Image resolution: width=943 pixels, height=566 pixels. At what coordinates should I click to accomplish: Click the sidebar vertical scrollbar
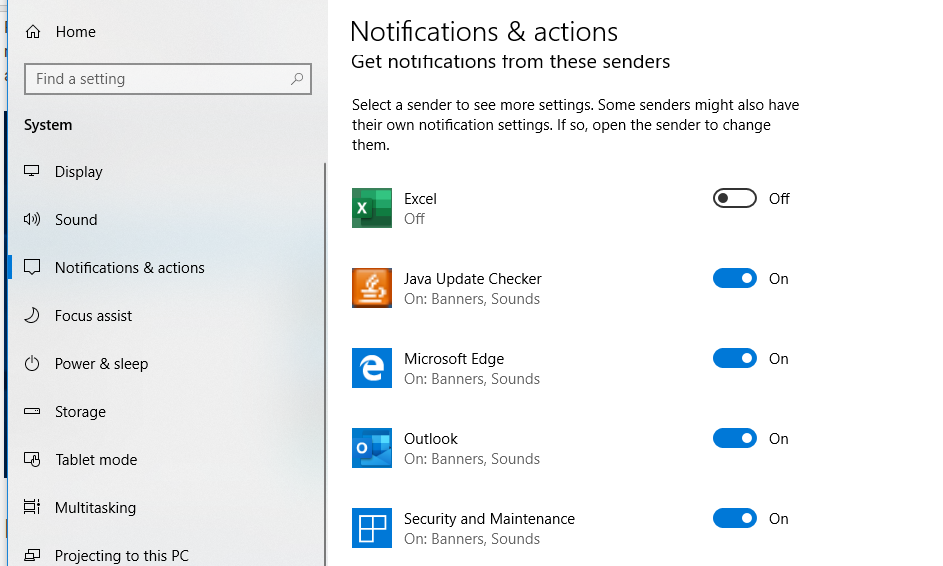point(325,364)
